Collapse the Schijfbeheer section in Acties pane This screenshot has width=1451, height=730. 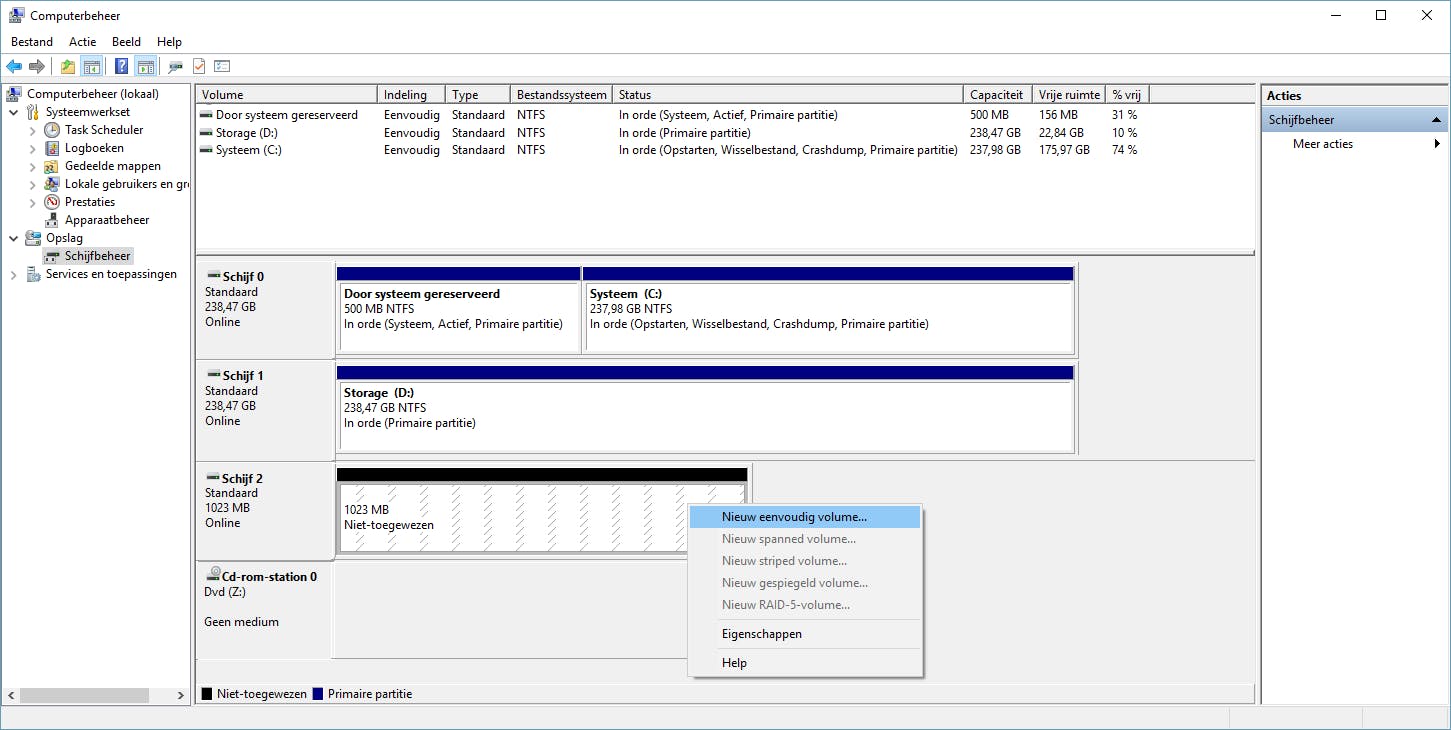coord(1437,120)
